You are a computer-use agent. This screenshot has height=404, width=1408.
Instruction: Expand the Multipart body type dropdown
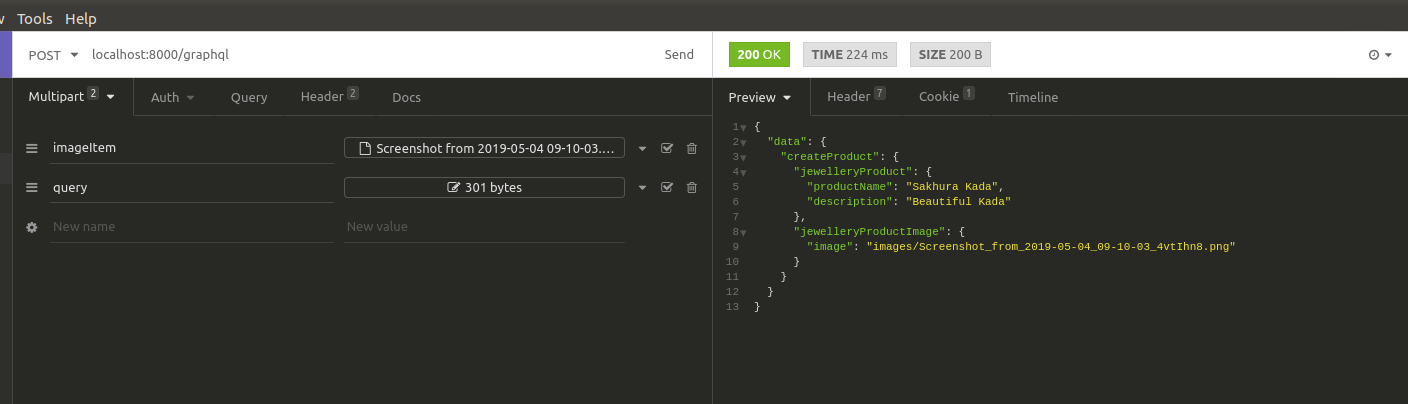tap(71, 97)
